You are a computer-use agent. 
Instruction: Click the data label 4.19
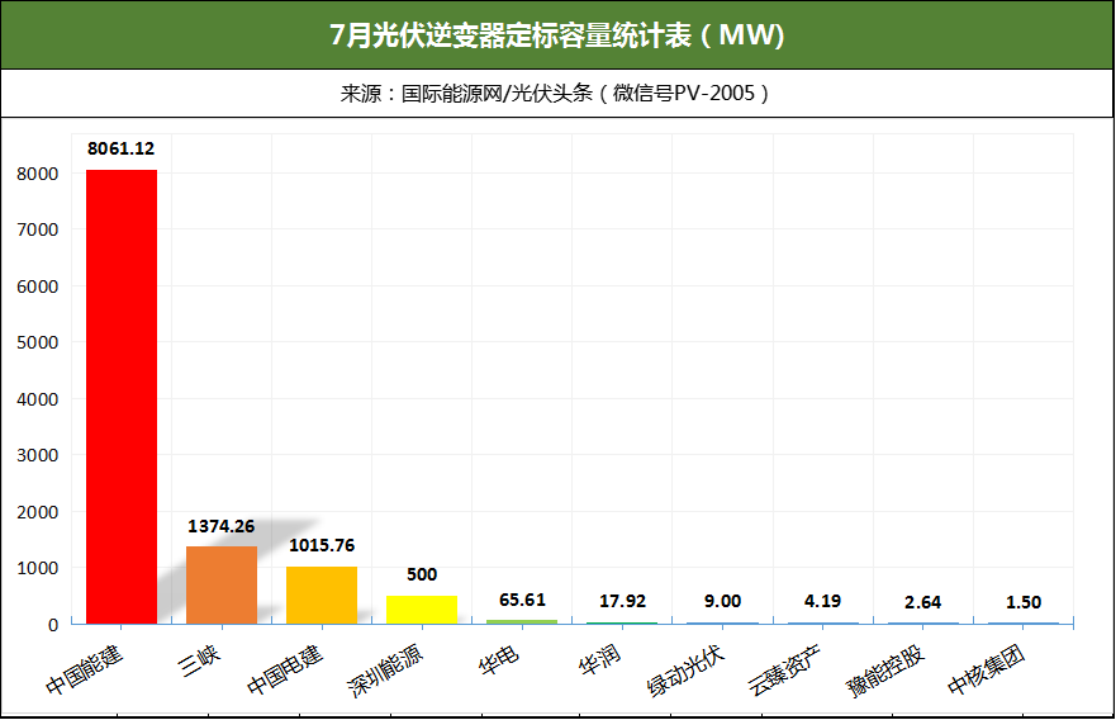pyautogui.click(x=823, y=602)
